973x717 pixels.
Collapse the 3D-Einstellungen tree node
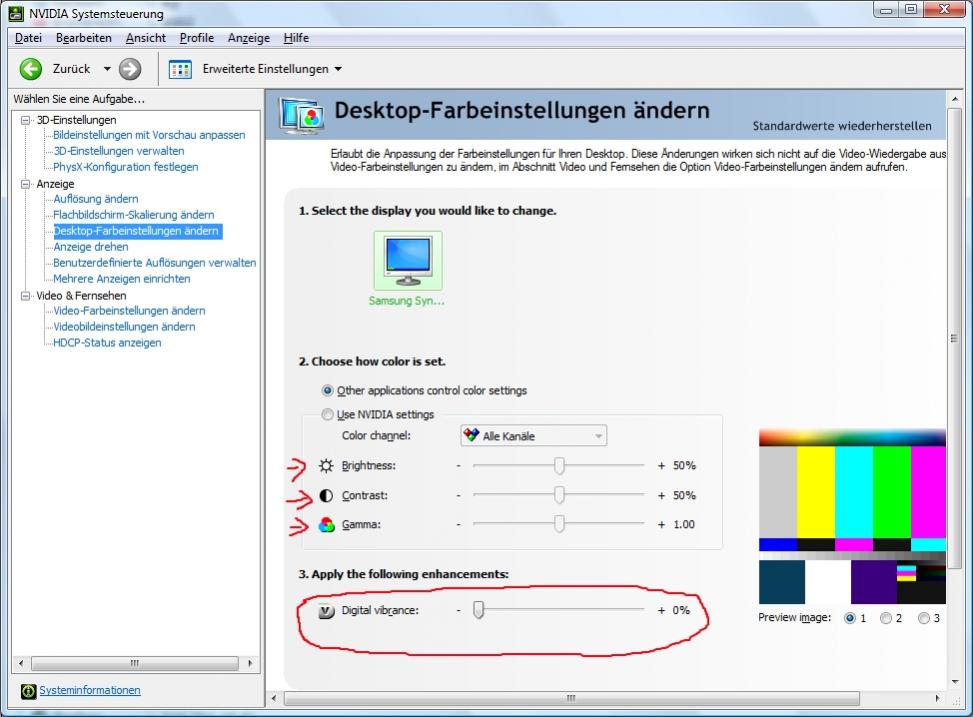pyautogui.click(x=25, y=120)
